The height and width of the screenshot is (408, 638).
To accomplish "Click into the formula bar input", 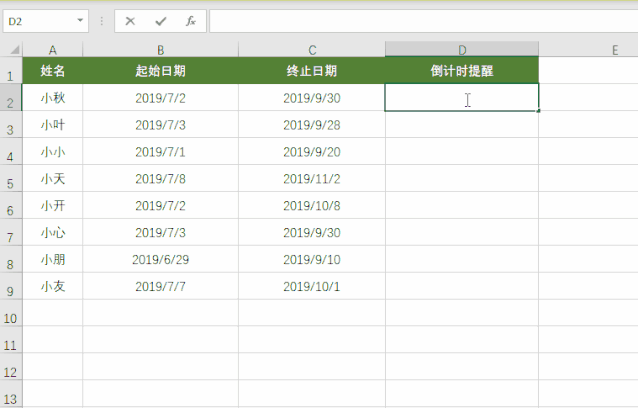I will 424,21.
